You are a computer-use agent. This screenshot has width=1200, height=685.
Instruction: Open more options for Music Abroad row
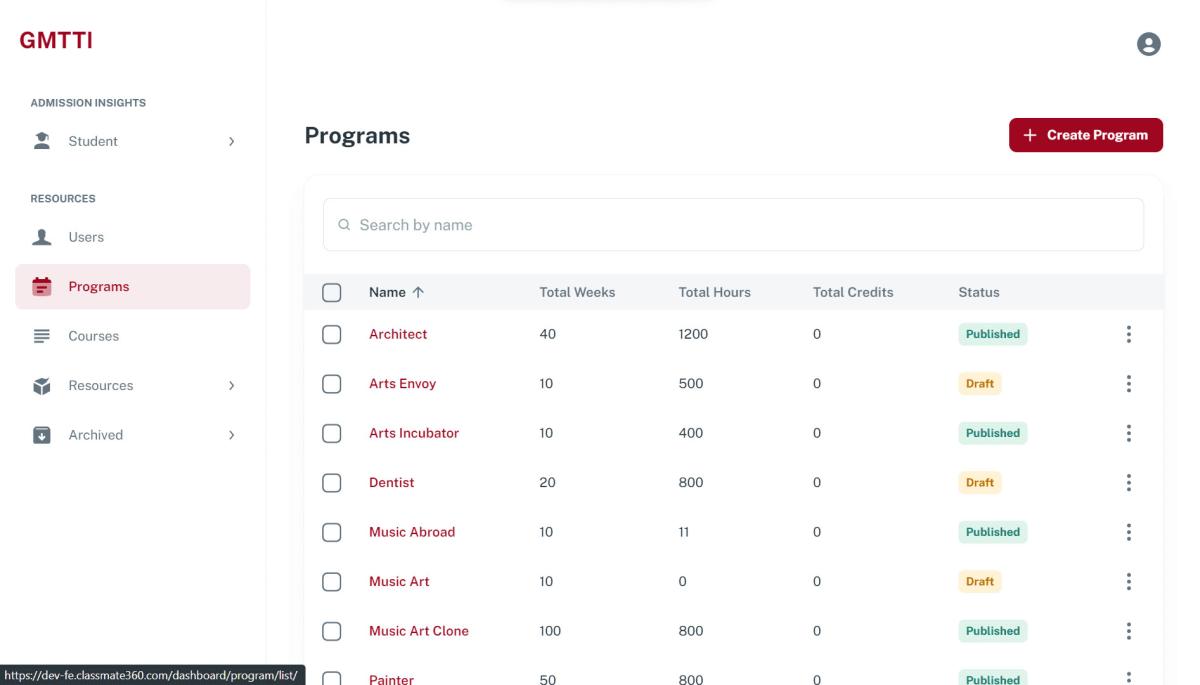point(1128,532)
